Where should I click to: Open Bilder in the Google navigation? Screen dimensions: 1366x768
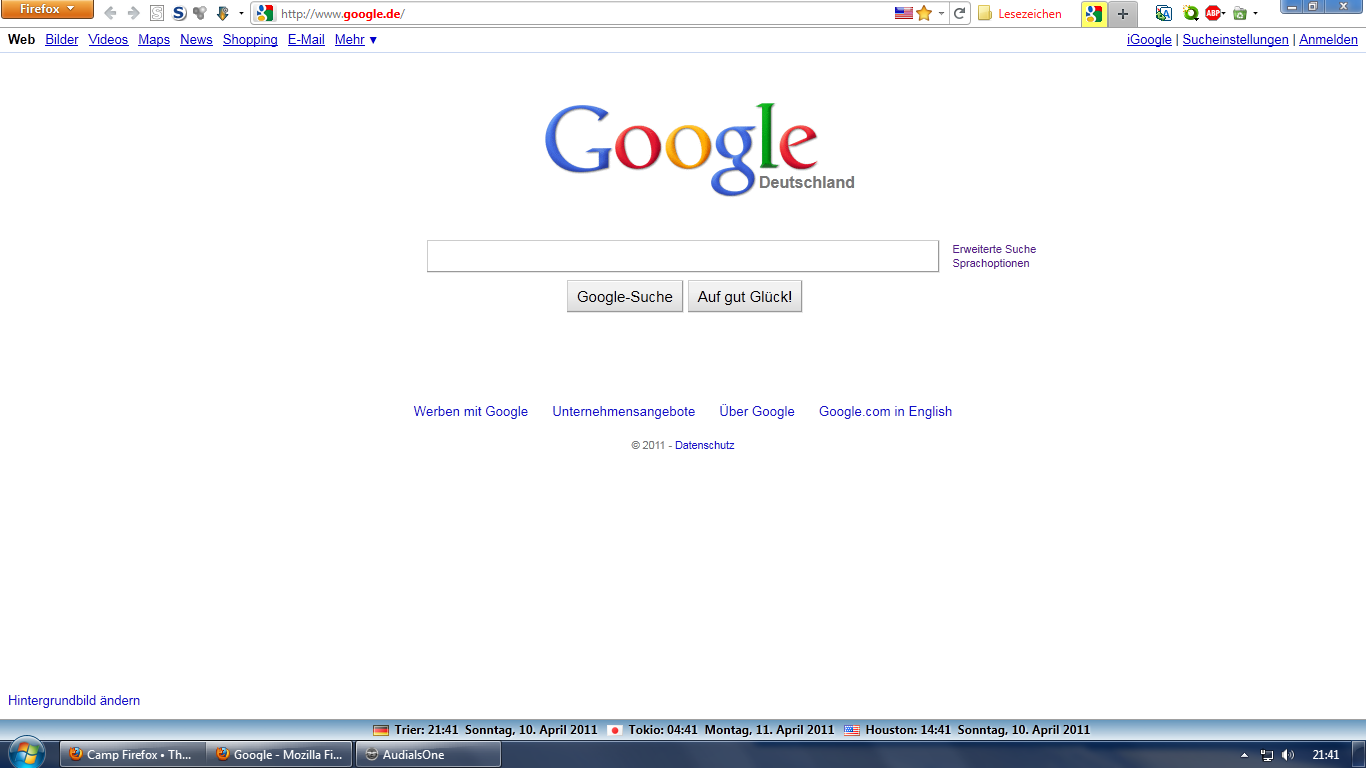pos(62,40)
